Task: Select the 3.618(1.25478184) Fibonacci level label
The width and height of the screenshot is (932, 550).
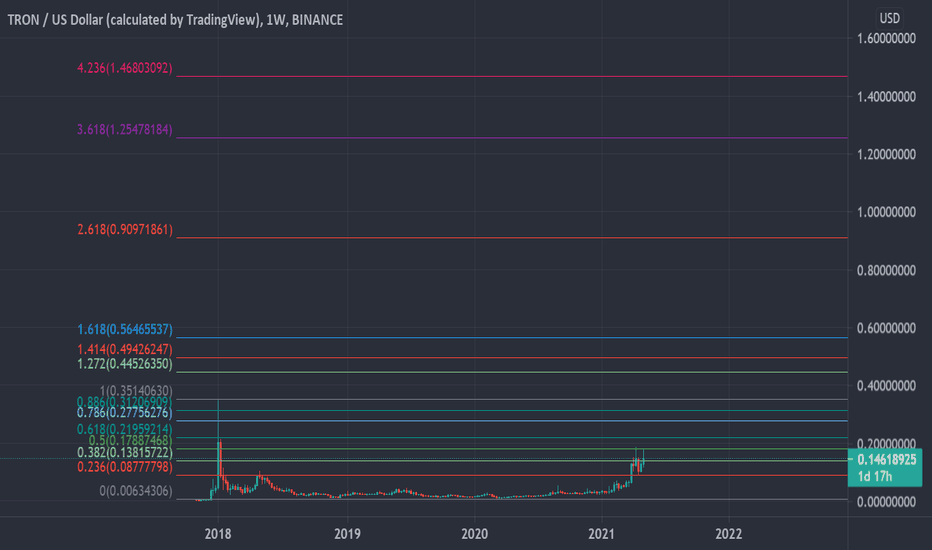Action: tap(125, 129)
